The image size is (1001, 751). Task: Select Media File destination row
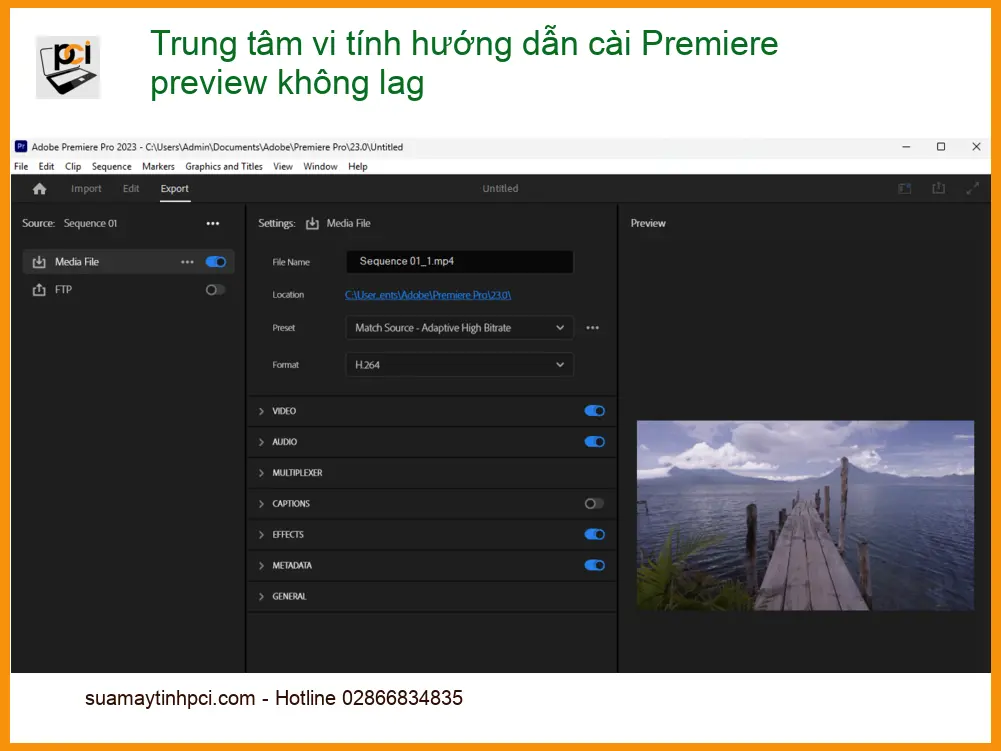pos(128,262)
